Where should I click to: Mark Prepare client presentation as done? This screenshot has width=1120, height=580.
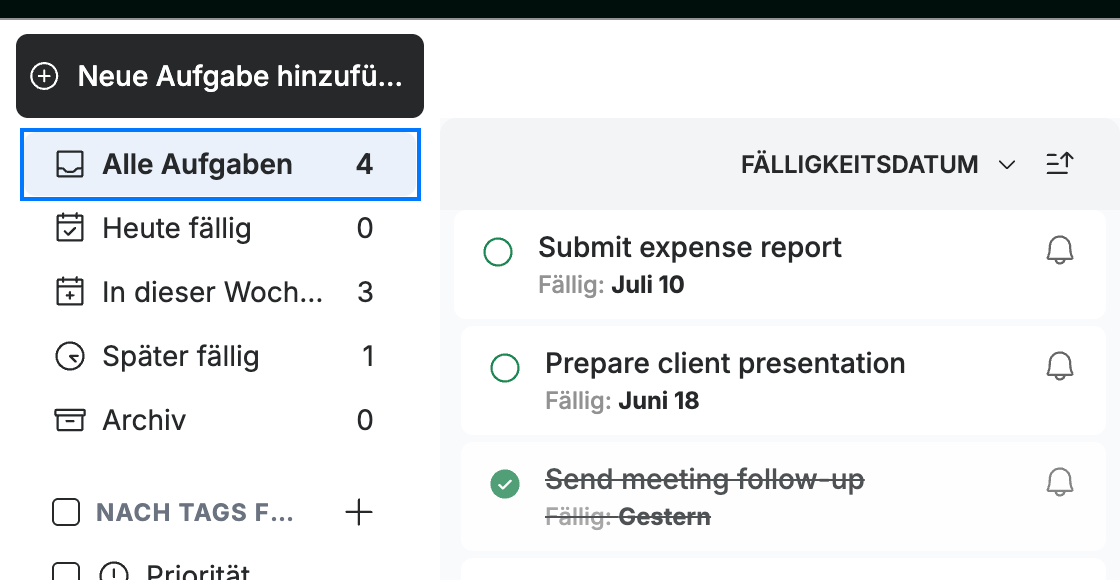(x=505, y=368)
